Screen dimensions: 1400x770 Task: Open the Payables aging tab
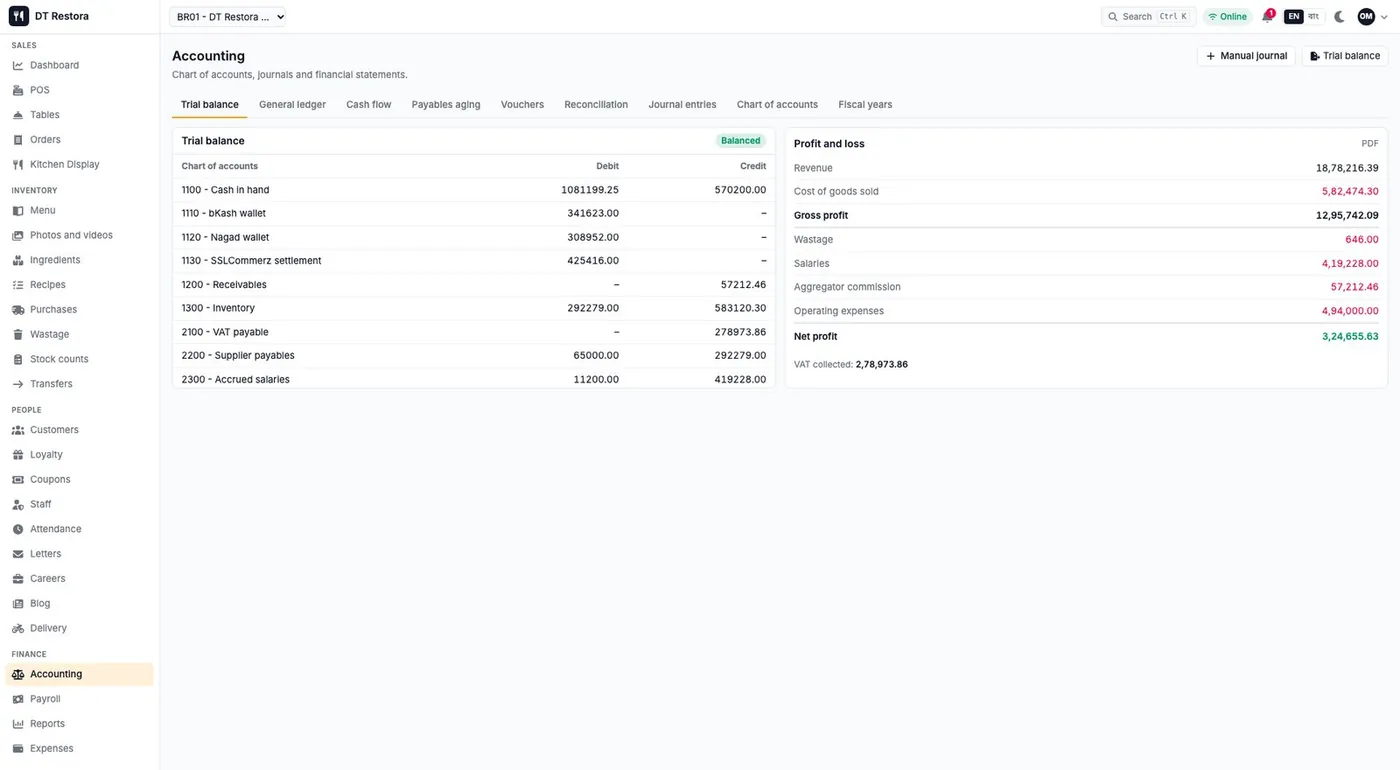click(446, 105)
